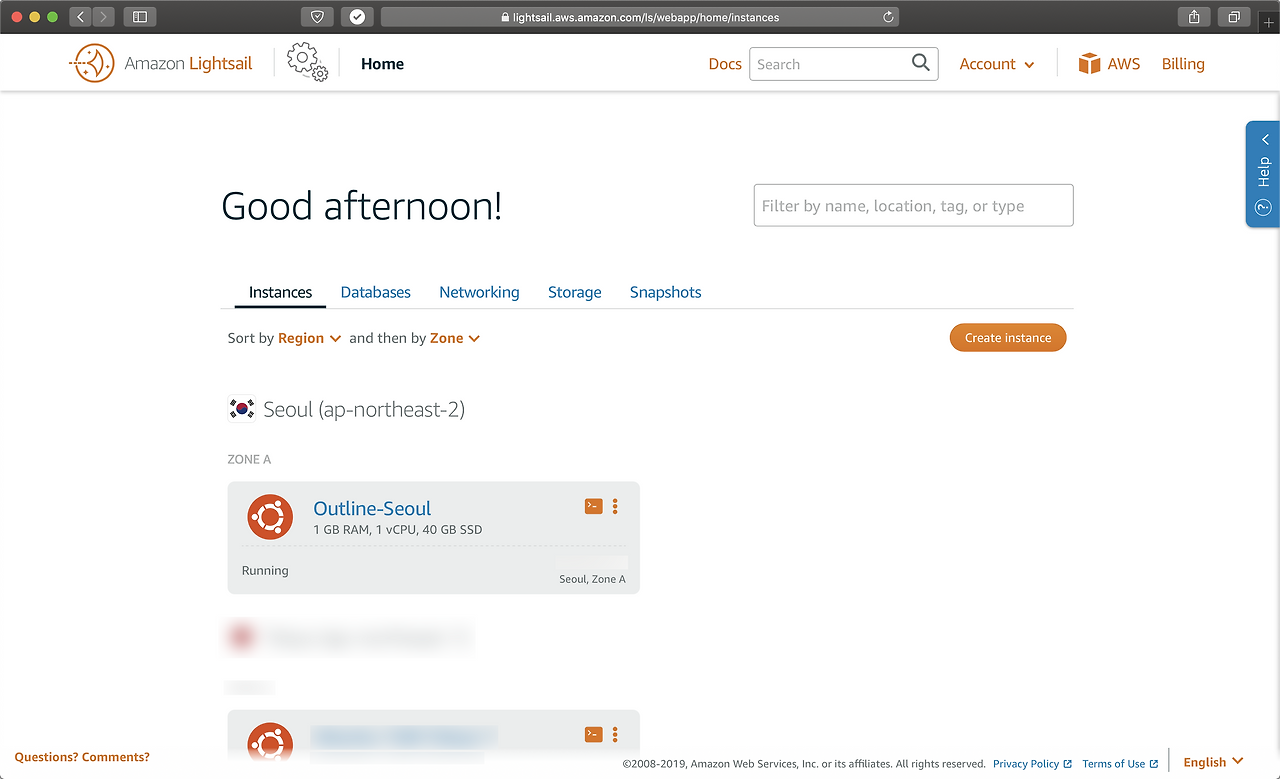This screenshot has width=1280, height=779.
Task: Click the Seoul, Zone A location text
Action: pos(592,579)
